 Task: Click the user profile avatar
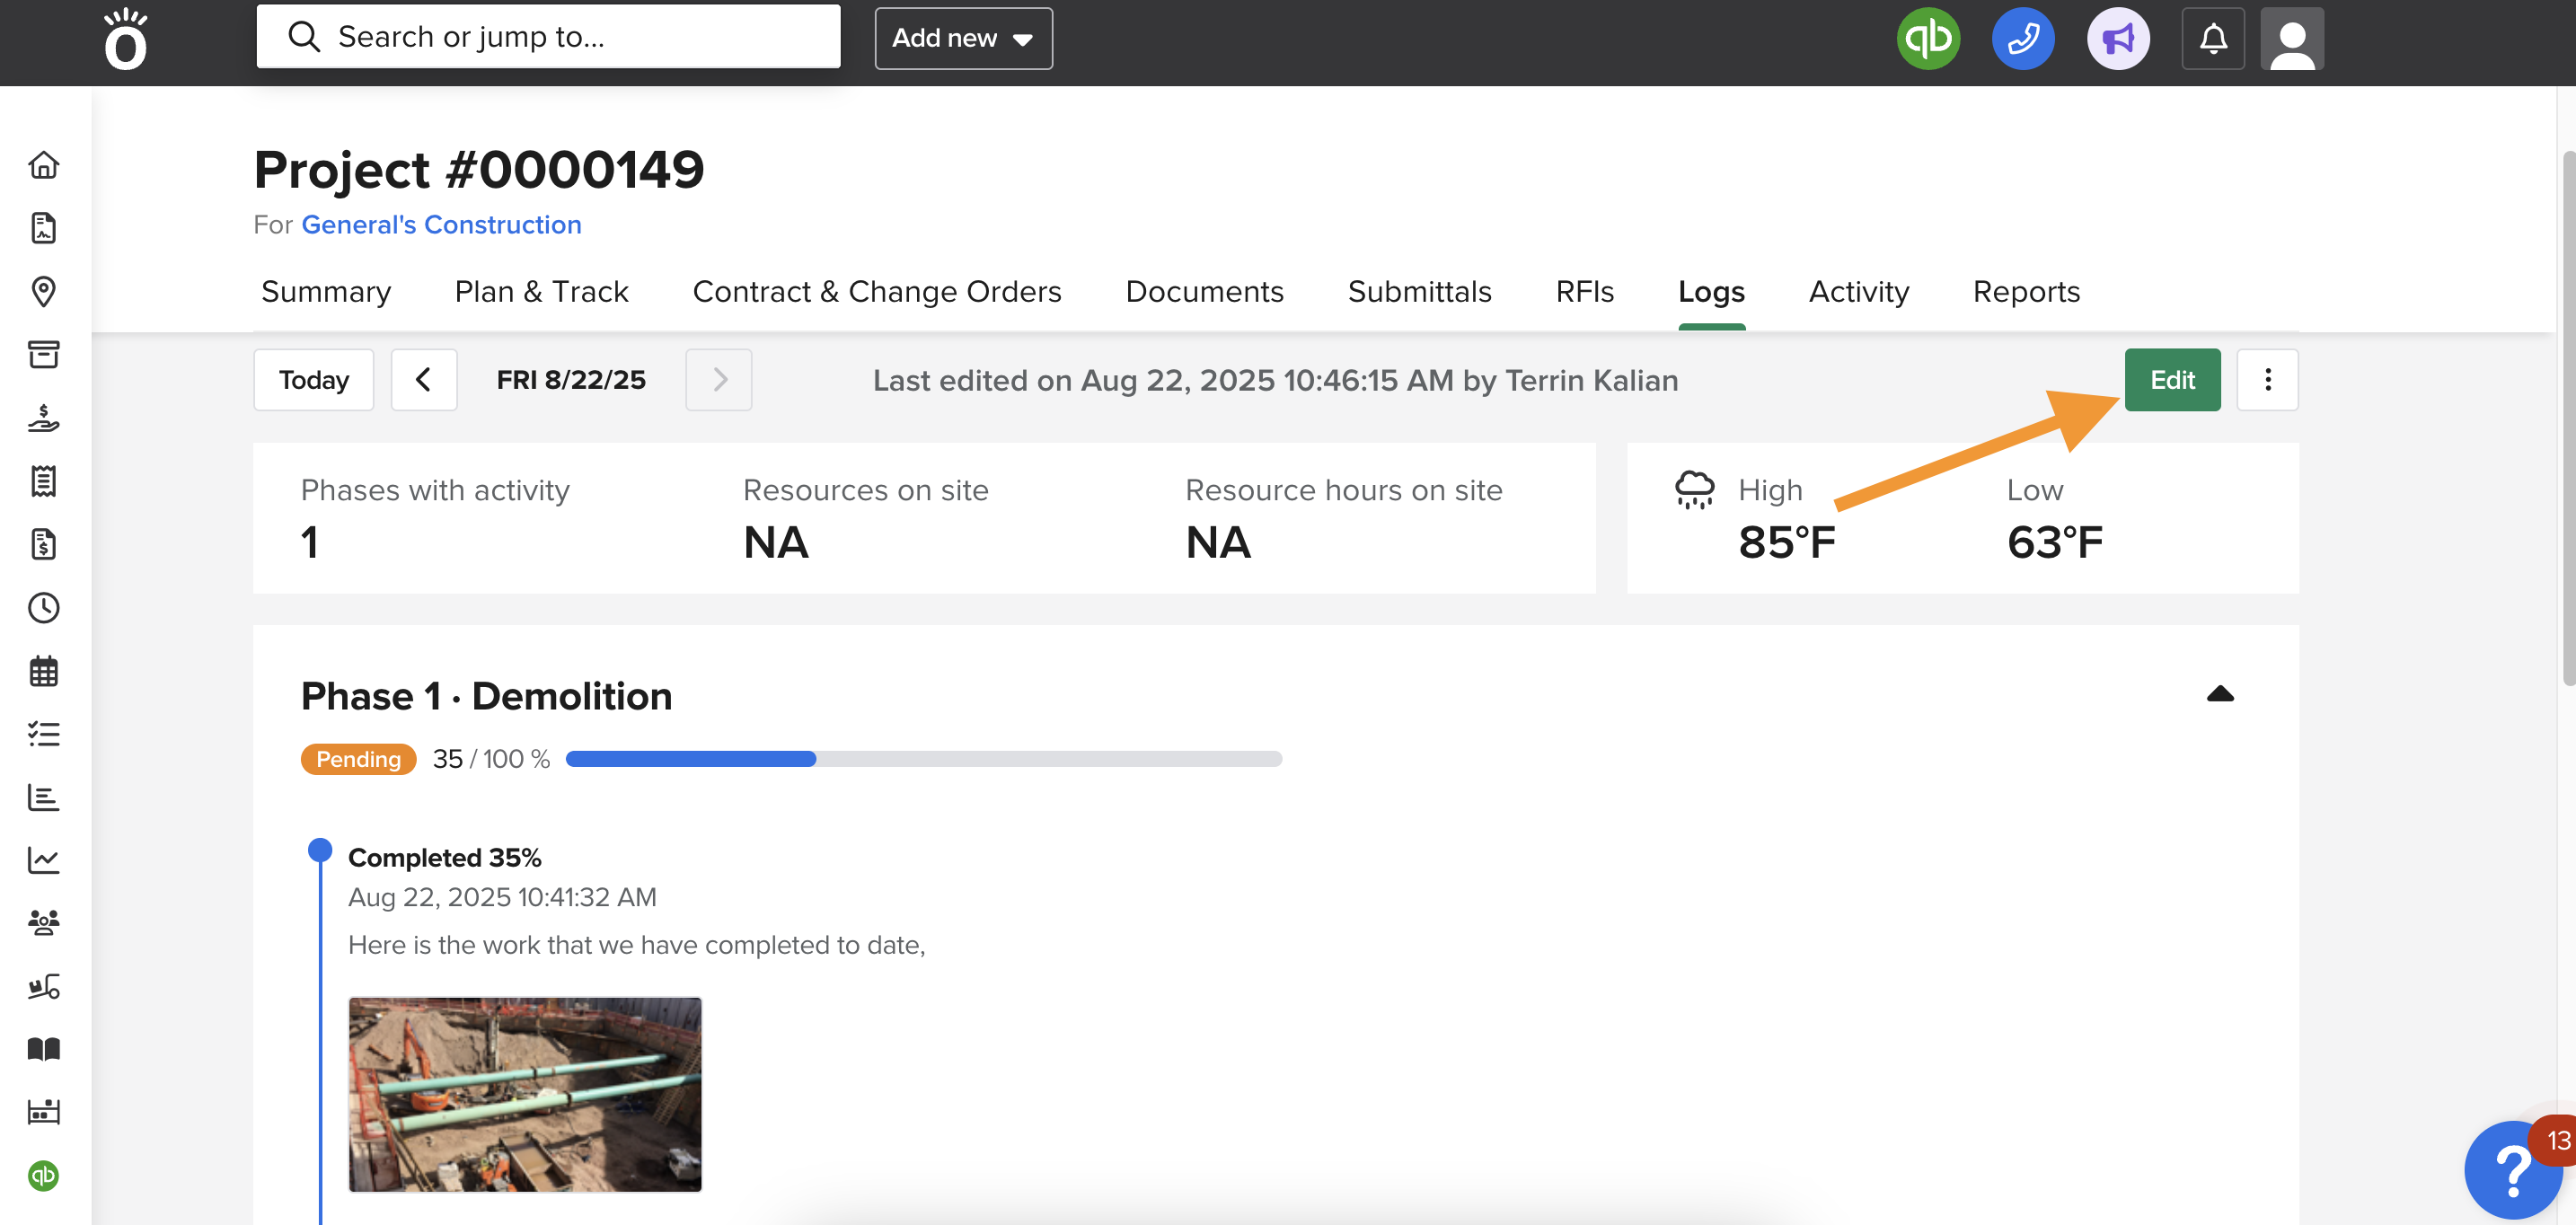(2292, 38)
